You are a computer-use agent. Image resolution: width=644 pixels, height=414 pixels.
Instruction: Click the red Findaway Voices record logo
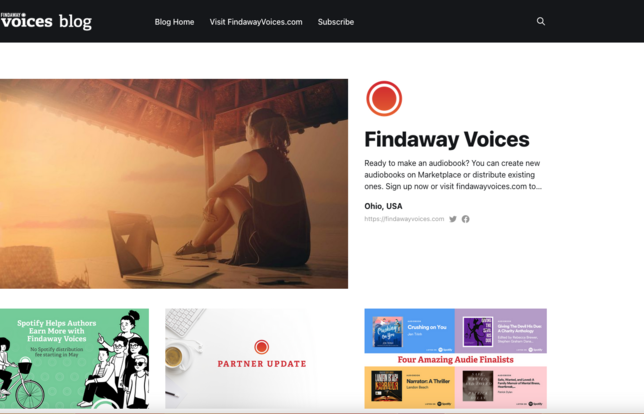[x=384, y=99]
